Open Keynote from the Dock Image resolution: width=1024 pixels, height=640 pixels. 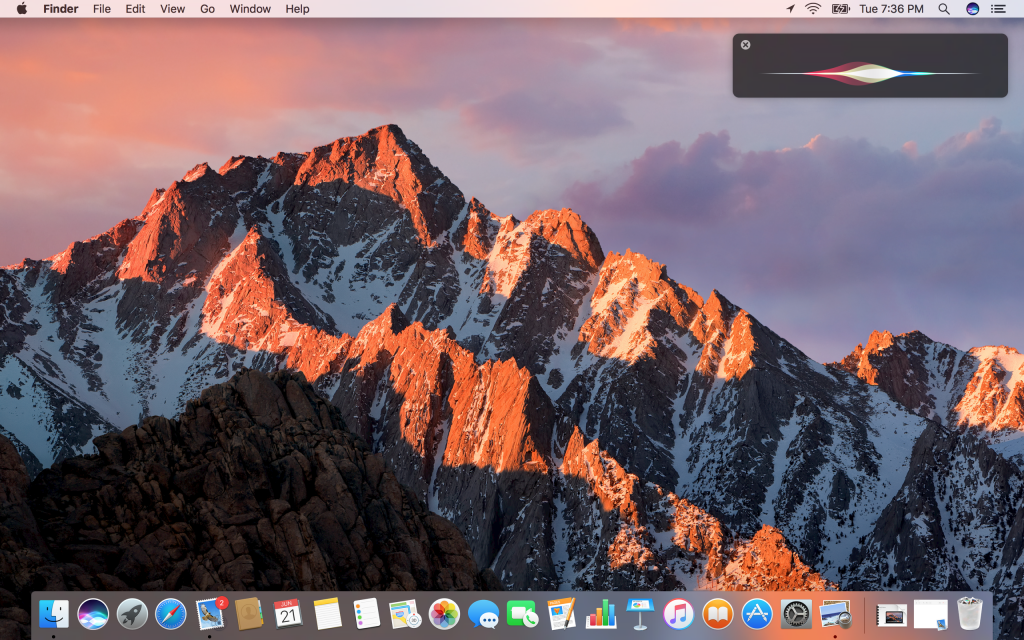point(639,613)
